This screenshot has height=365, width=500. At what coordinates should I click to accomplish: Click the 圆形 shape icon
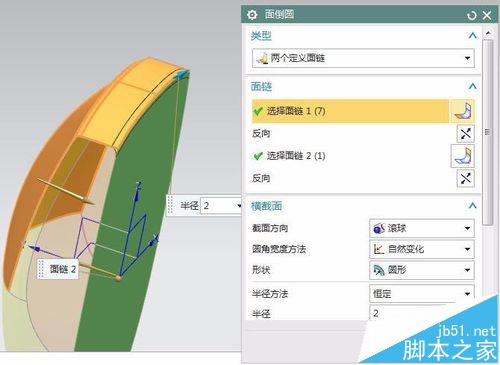coord(379,270)
